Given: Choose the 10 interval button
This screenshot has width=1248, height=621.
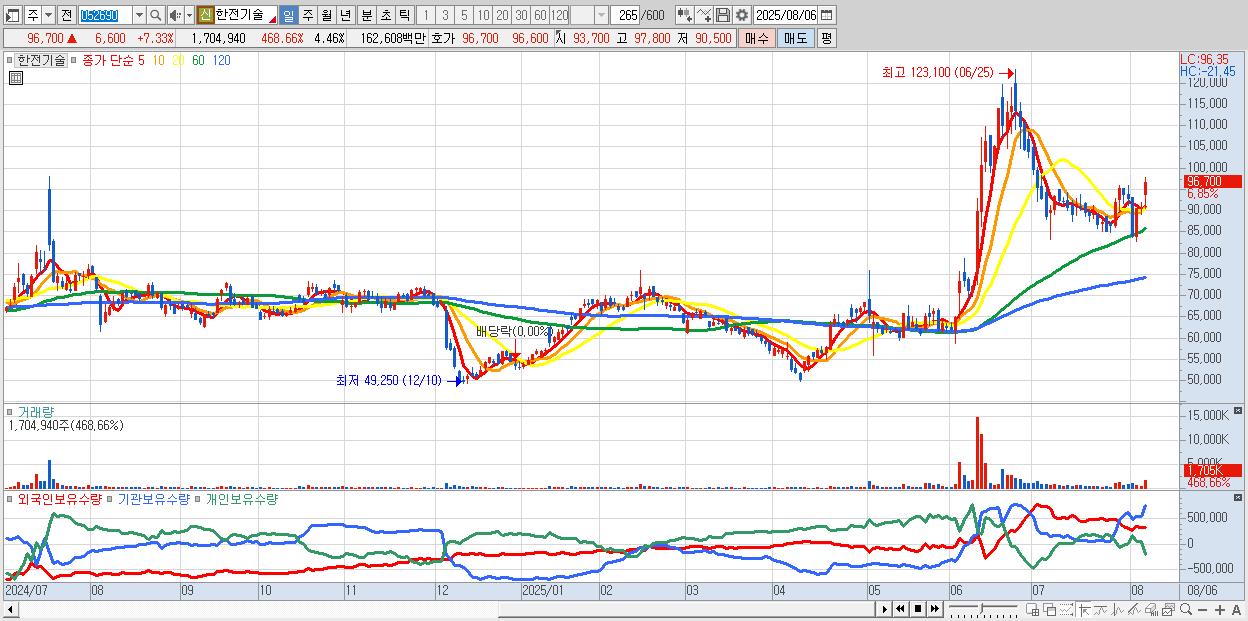Looking at the screenshot, I should coord(483,15).
